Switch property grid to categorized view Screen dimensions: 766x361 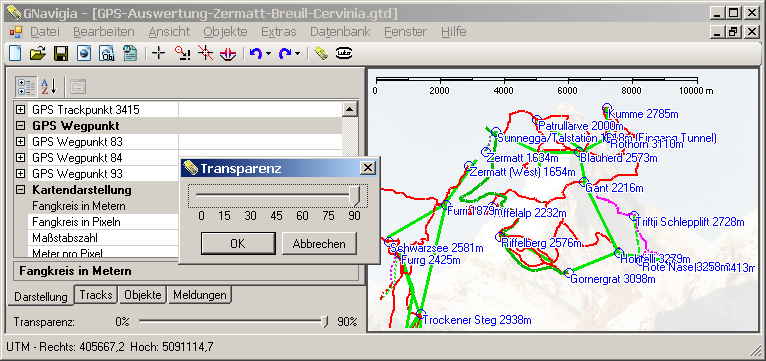click(25, 86)
